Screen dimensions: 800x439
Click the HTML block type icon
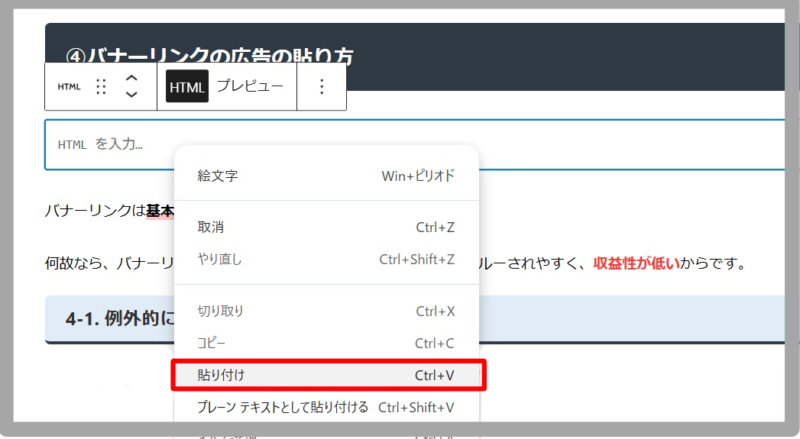[x=69, y=87]
